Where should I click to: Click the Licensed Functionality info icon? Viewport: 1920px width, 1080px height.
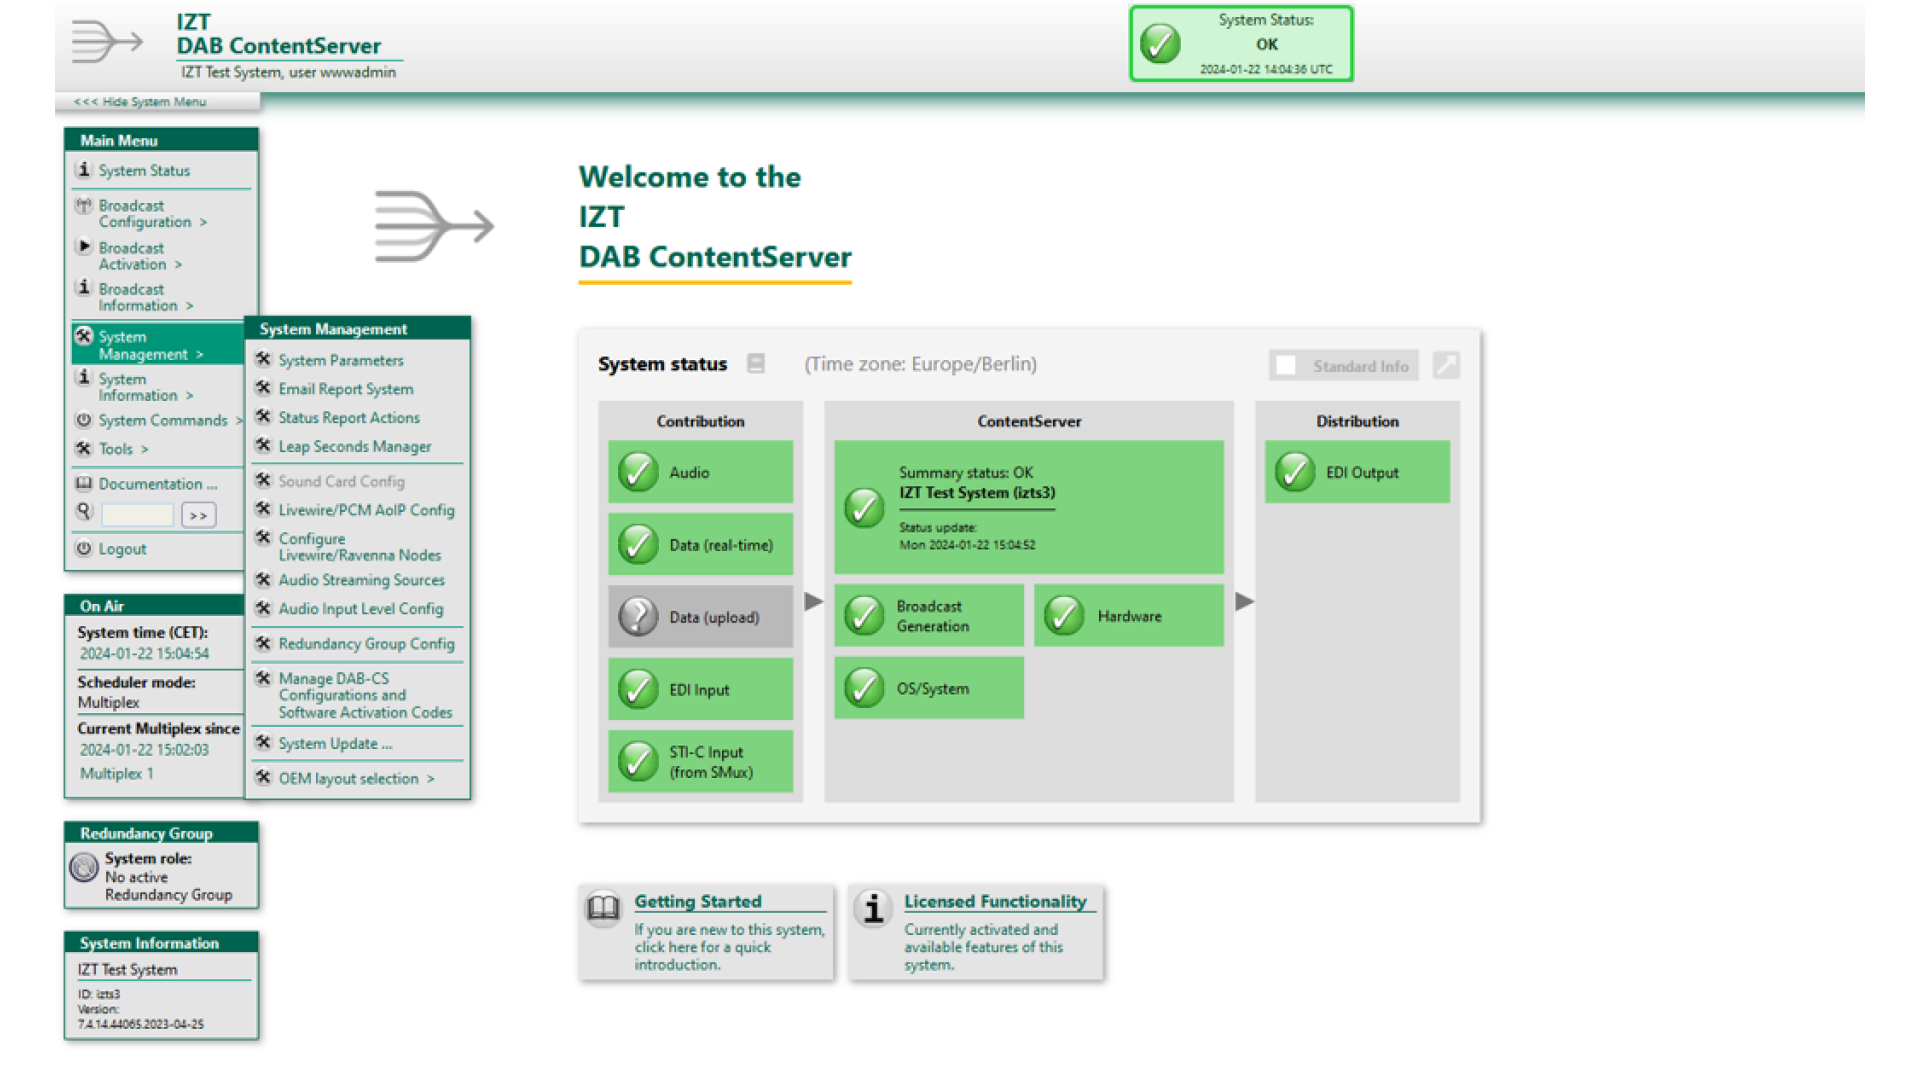pyautogui.click(x=873, y=907)
